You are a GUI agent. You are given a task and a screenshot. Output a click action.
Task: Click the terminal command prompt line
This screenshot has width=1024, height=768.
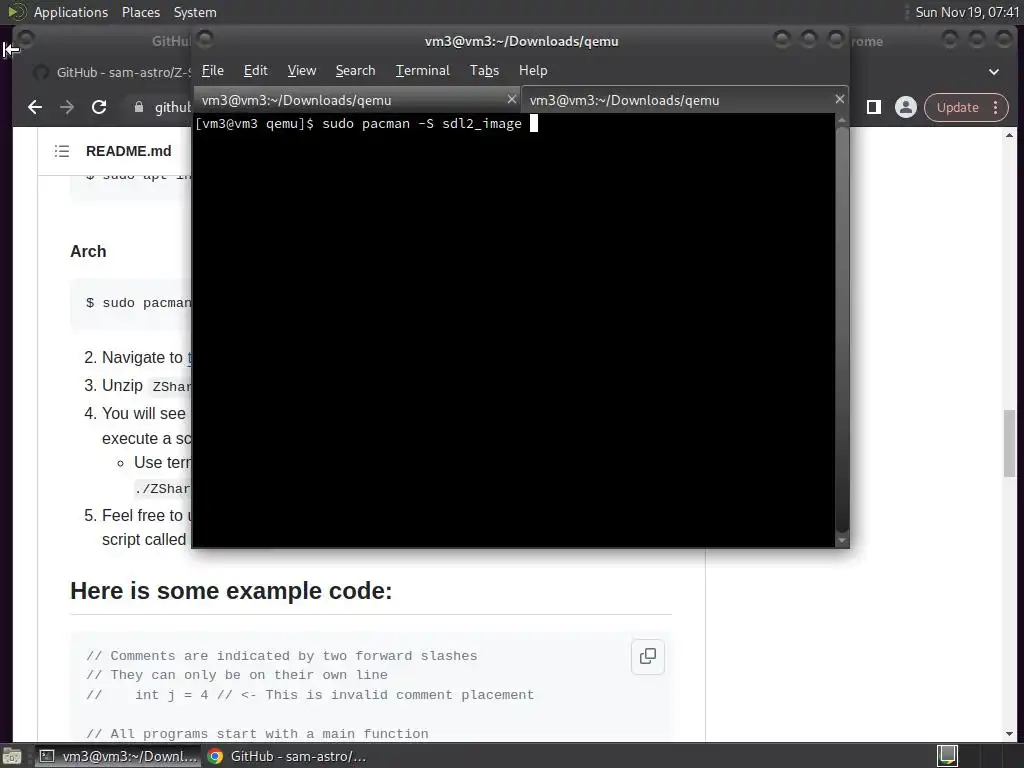pyautogui.click(x=366, y=123)
